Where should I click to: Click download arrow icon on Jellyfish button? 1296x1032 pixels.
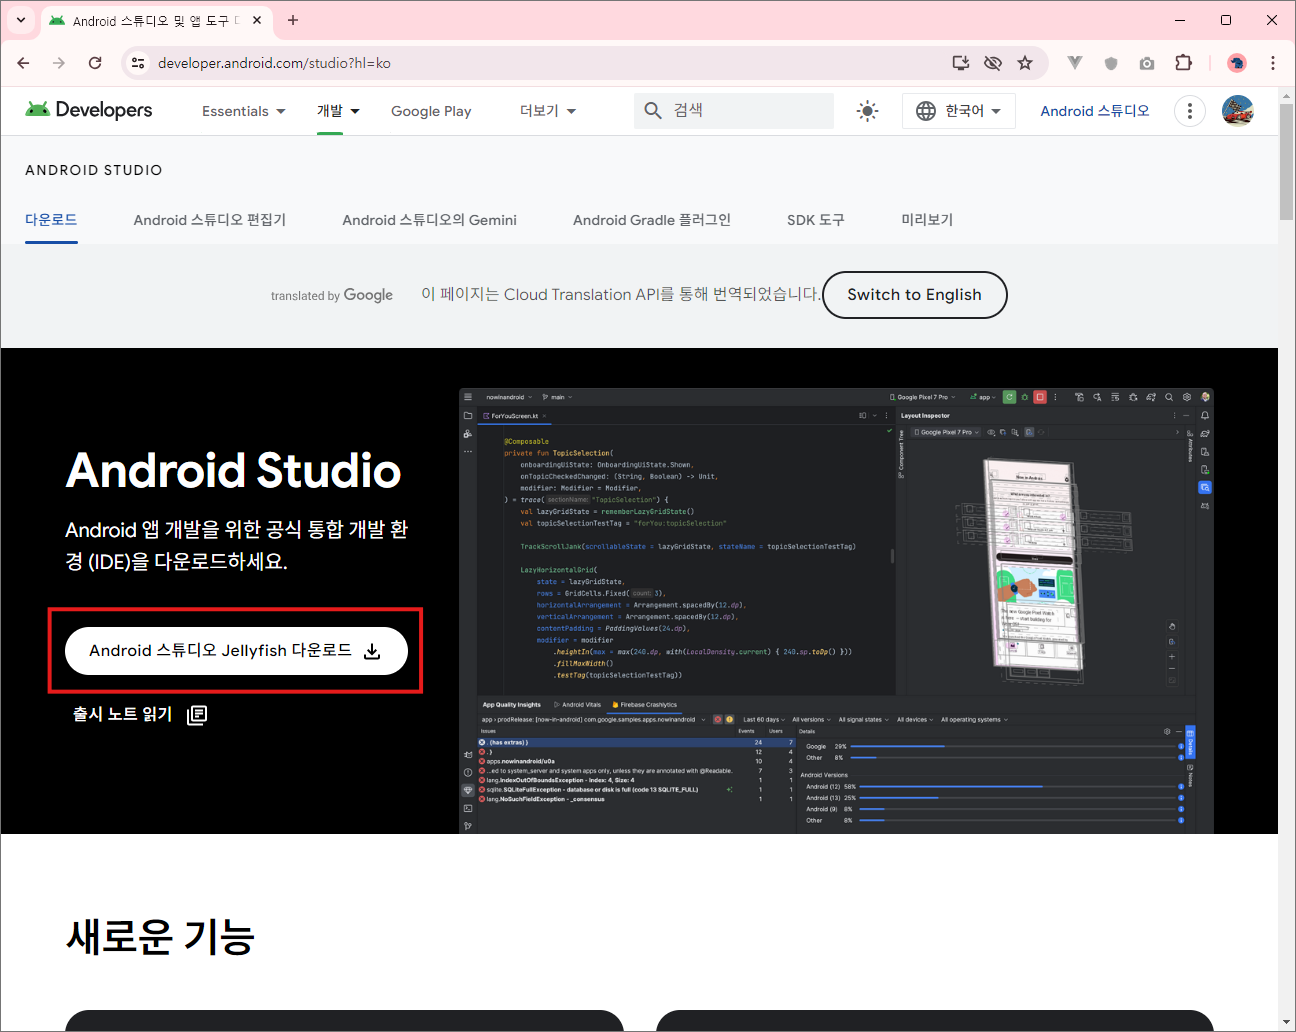click(x=372, y=651)
